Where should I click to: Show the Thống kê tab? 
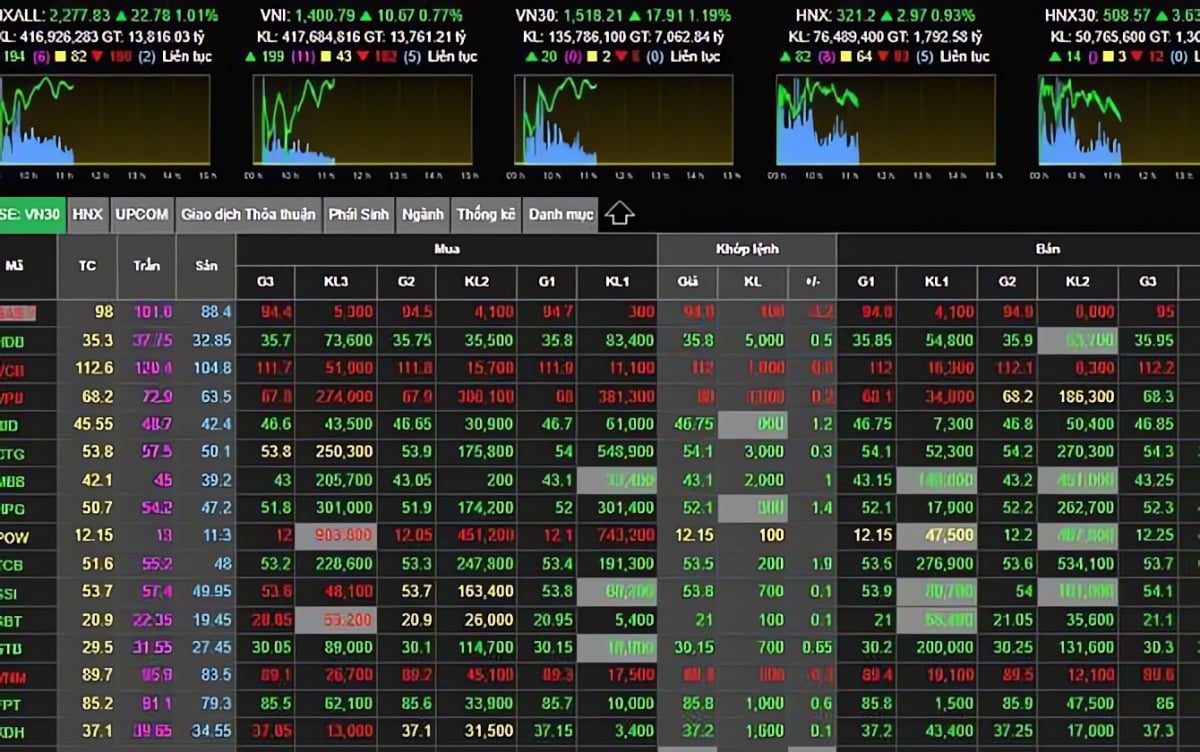coord(486,214)
